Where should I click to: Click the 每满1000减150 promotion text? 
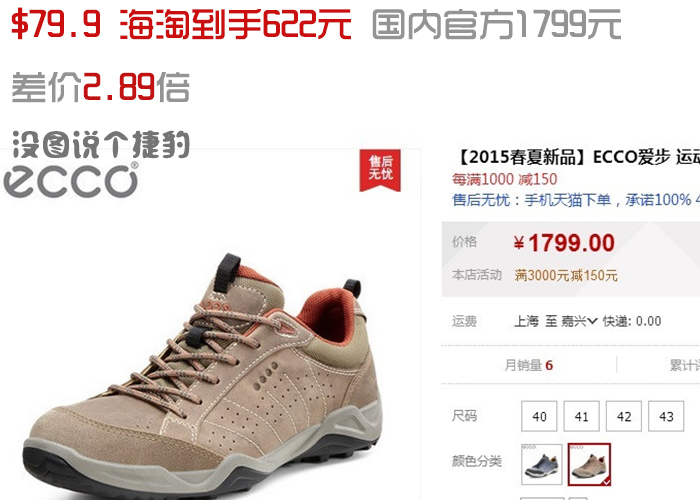point(504,179)
